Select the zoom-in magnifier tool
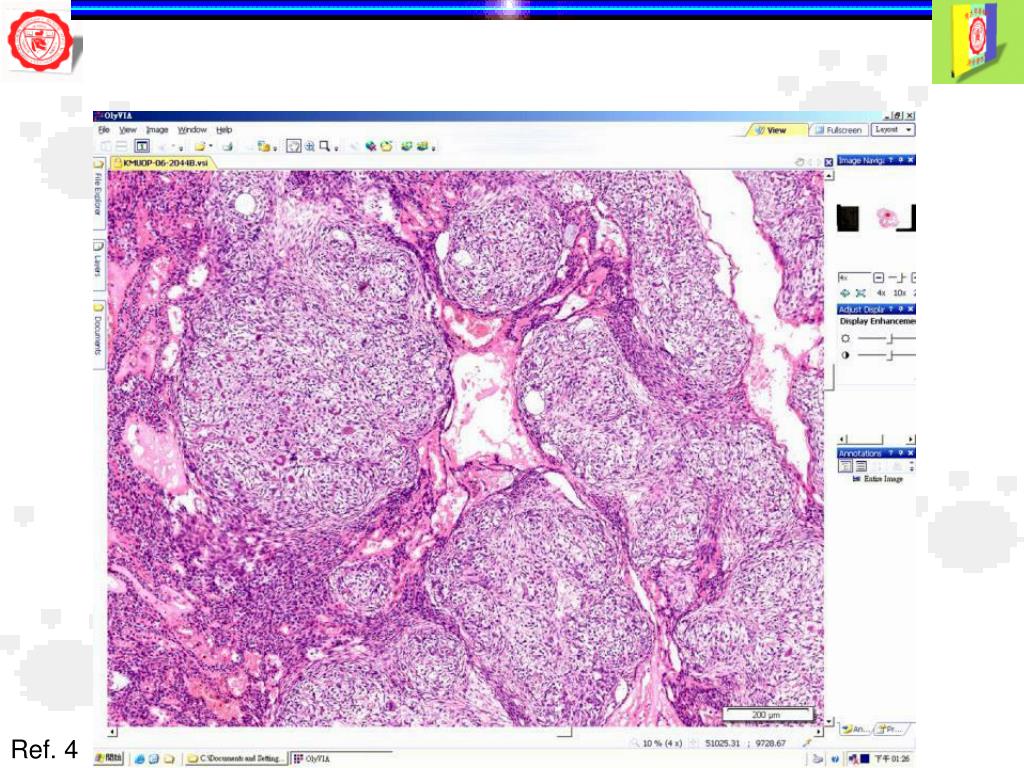Image resolution: width=1024 pixels, height=768 pixels. click(x=310, y=146)
